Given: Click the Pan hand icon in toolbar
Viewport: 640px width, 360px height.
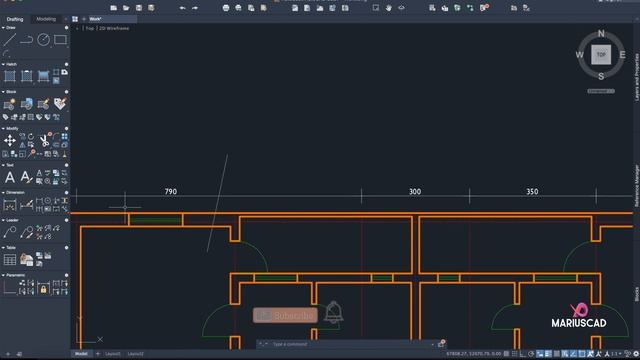Looking at the screenshot, I should coord(389,8).
